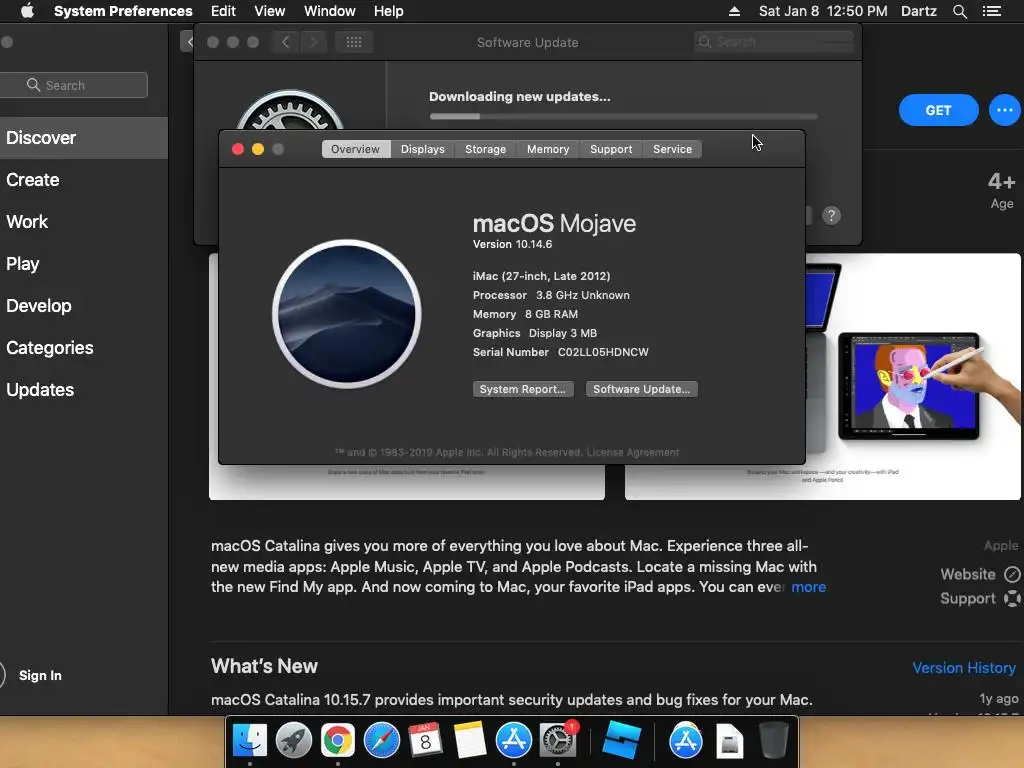Click the Website compass icon

click(x=1012, y=575)
